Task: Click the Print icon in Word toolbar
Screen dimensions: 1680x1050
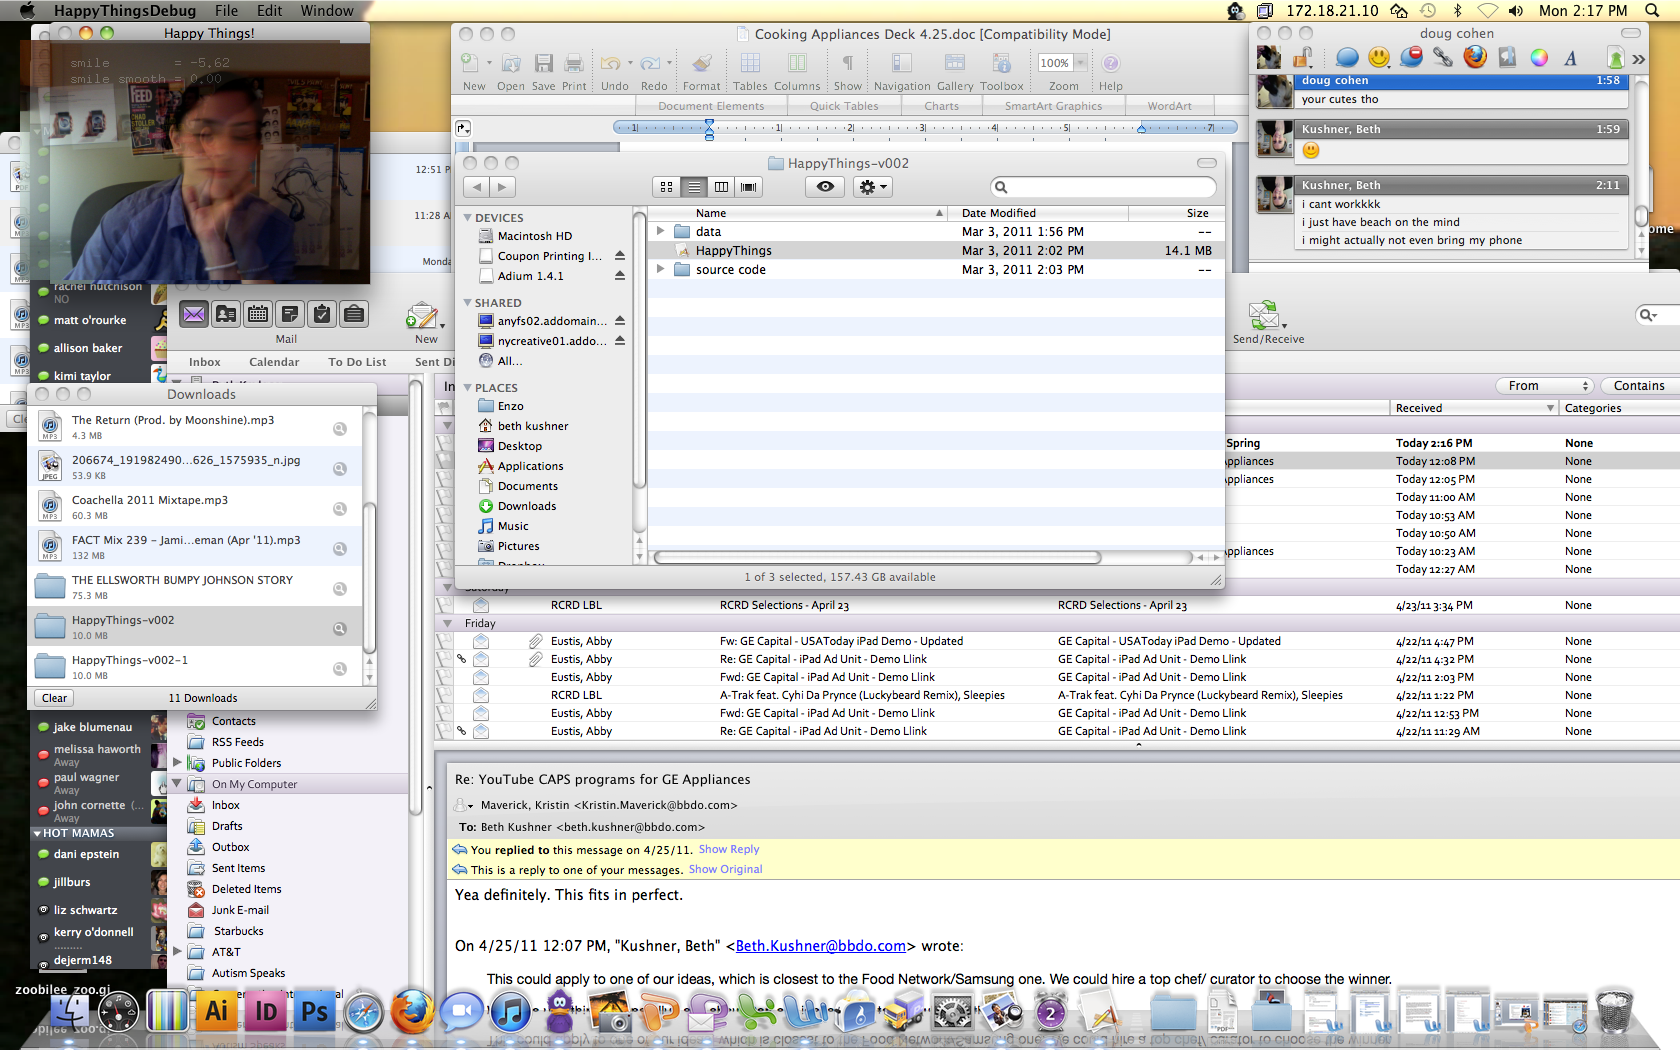Action: pyautogui.click(x=574, y=63)
